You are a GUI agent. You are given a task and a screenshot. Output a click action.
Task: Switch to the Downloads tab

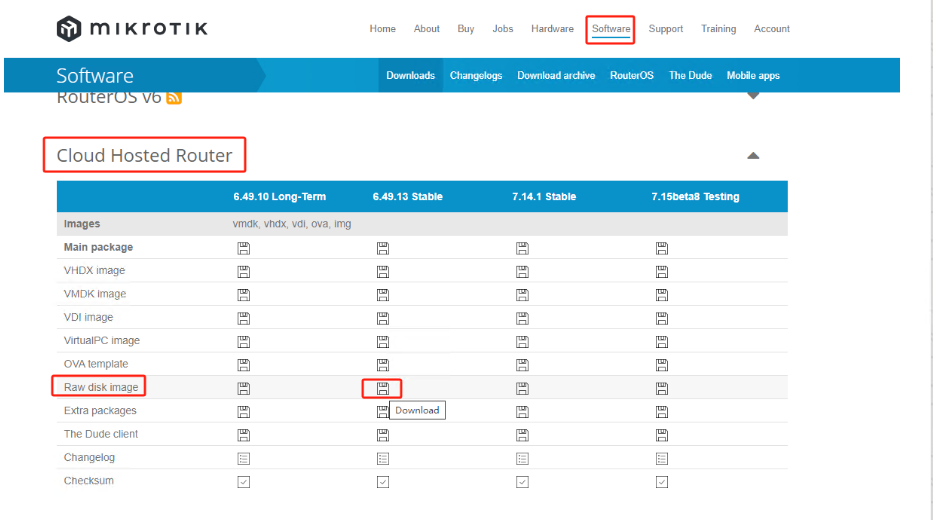point(411,76)
